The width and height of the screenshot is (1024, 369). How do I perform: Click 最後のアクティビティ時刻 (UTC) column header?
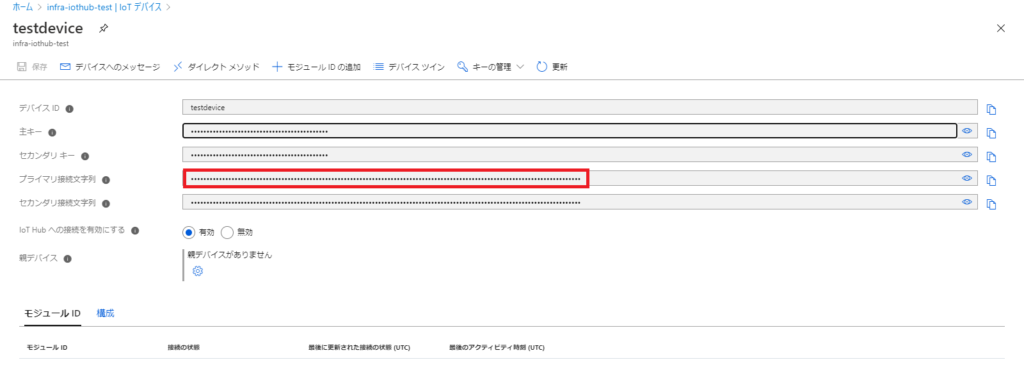(x=496, y=347)
